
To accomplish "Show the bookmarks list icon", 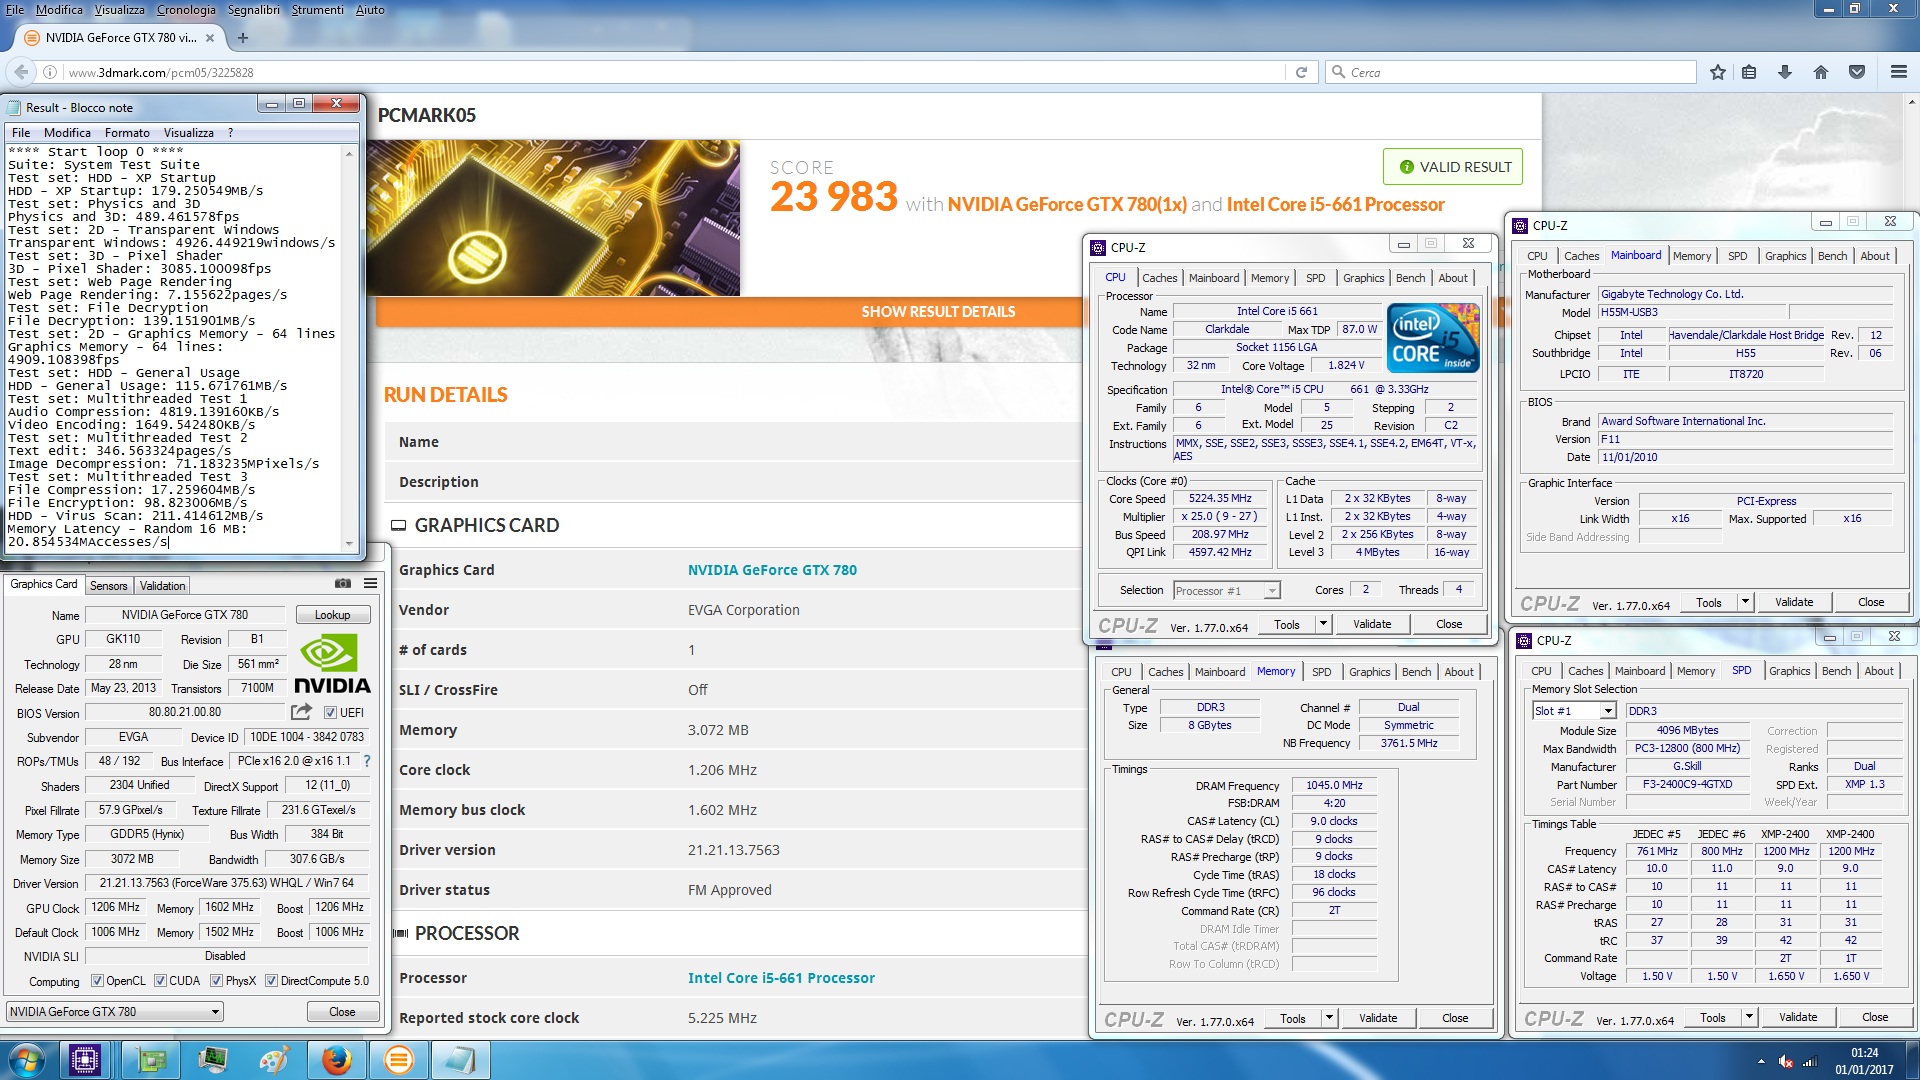I will tap(1749, 72).
